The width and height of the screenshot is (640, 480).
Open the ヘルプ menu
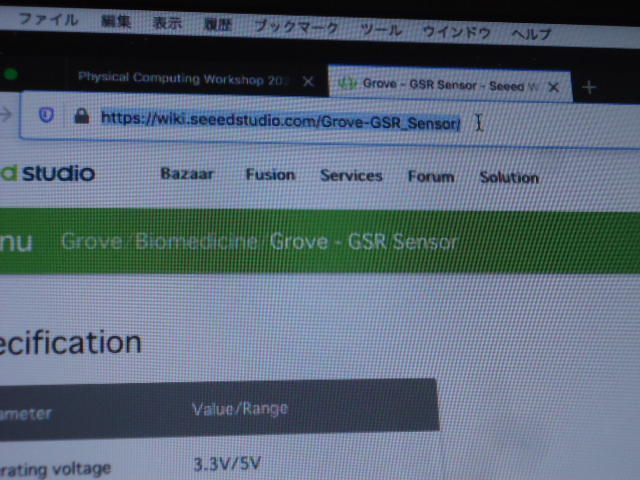pyautogui.click(x=531, y=34)
